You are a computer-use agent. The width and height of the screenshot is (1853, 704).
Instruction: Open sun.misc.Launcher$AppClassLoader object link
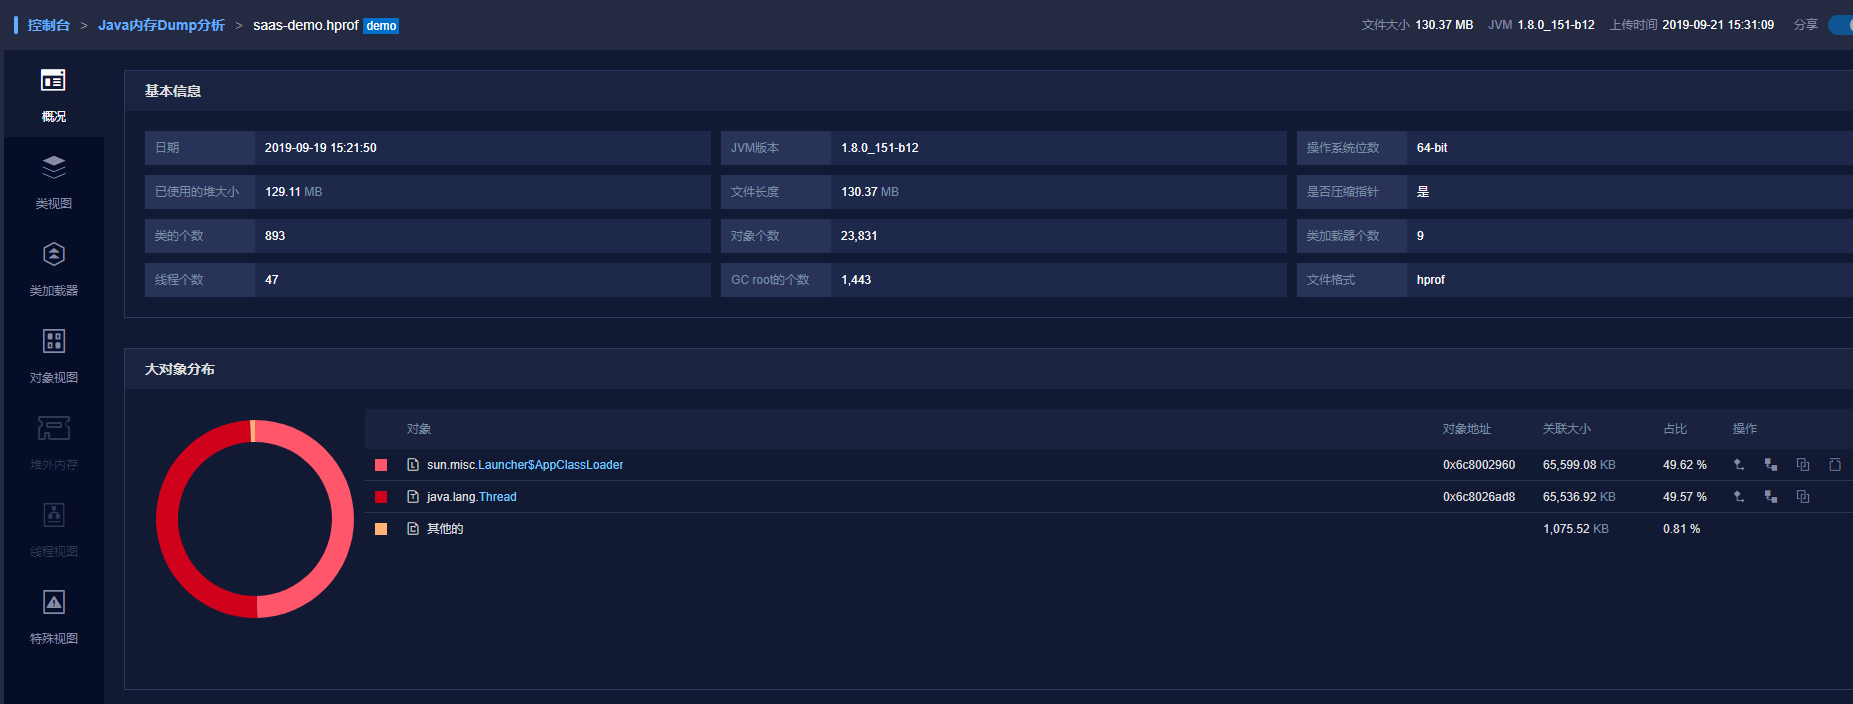point(525,465)
